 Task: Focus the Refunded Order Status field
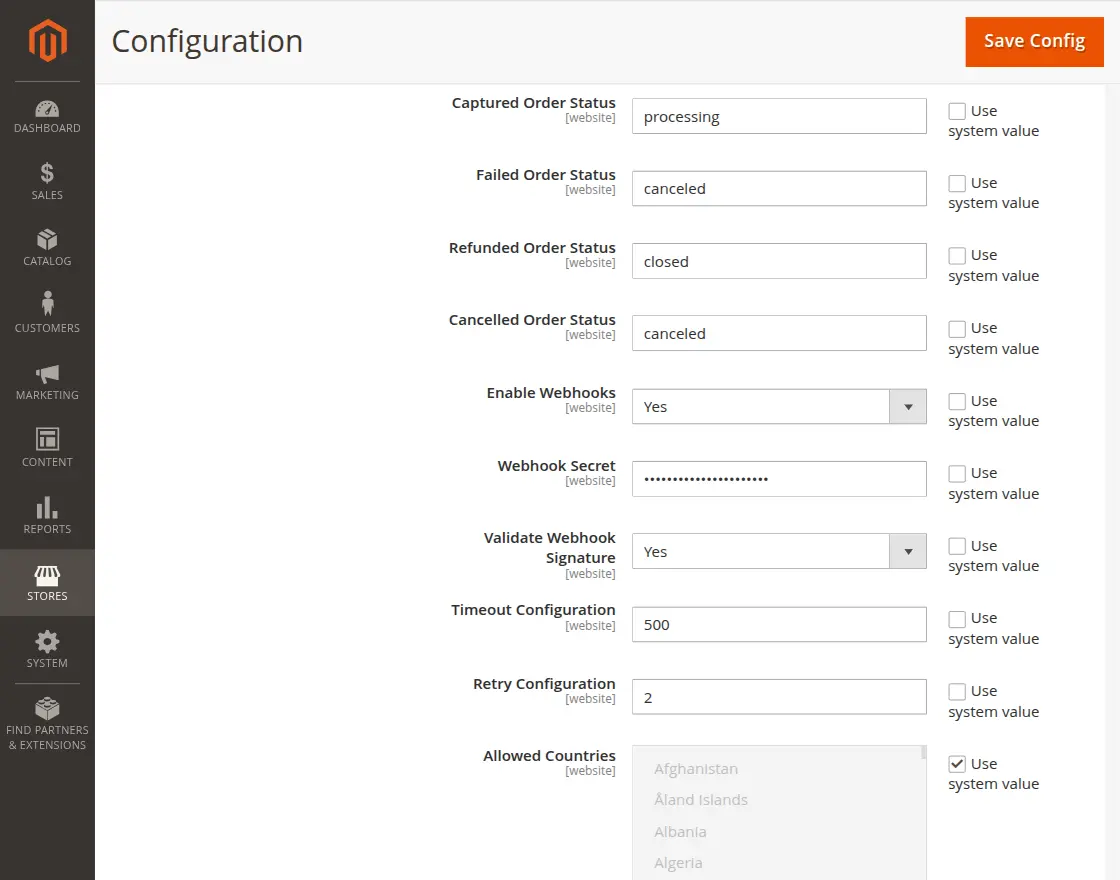(779, 261)
